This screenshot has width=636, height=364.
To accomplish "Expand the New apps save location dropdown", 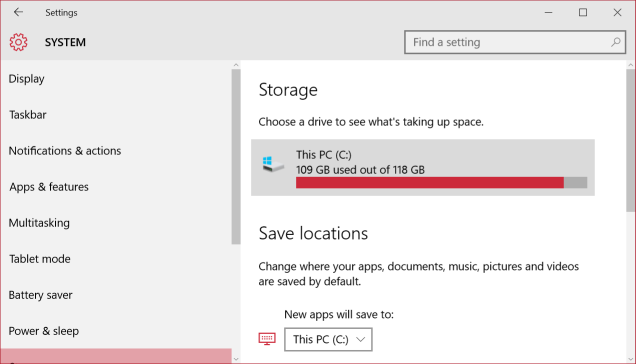I will (328, 339).
